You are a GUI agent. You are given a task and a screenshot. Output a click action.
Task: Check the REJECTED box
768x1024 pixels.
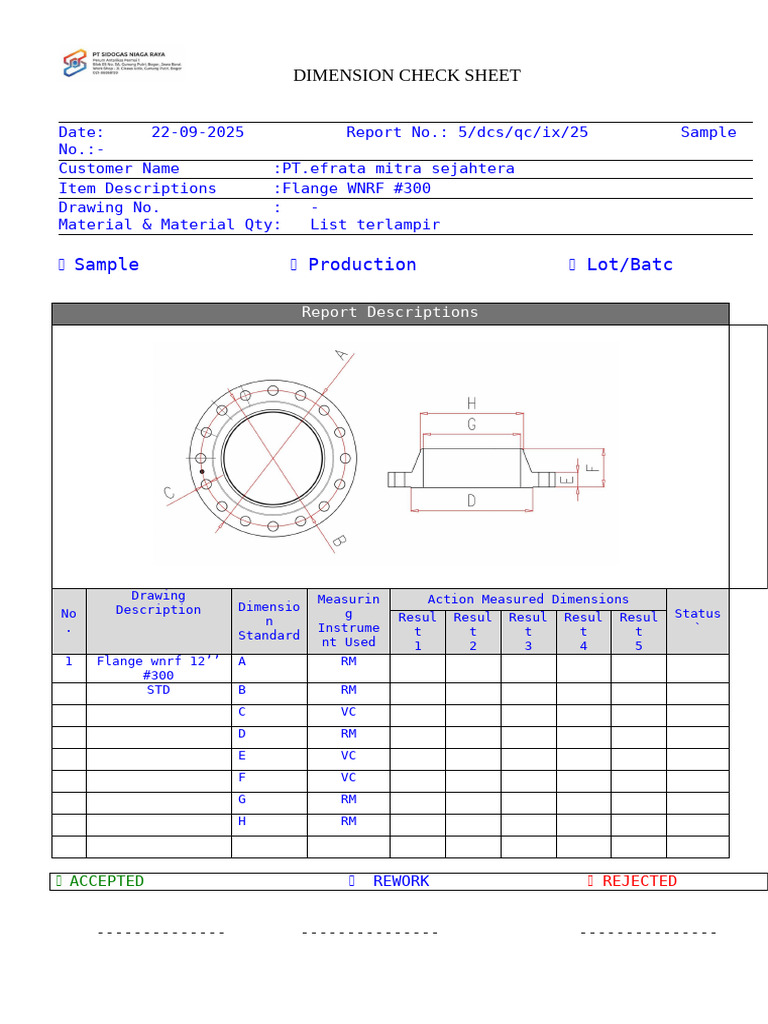(x=590, y=881)
